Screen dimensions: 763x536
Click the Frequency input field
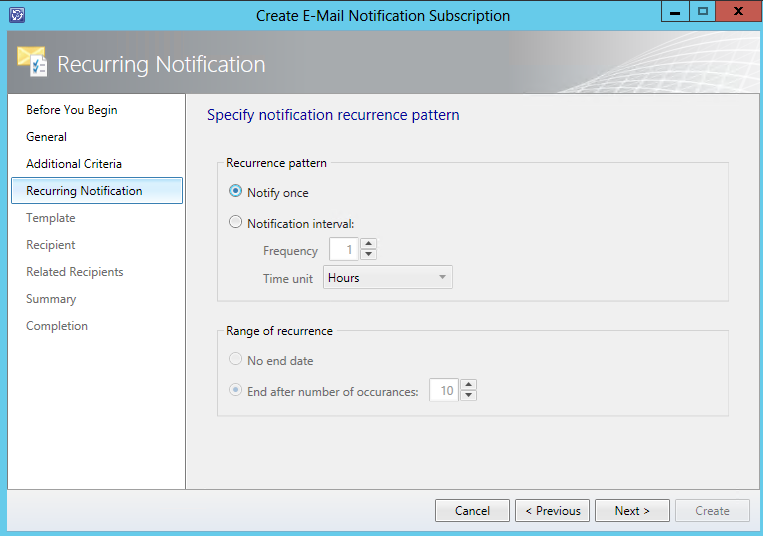click(x=344, y=249)
